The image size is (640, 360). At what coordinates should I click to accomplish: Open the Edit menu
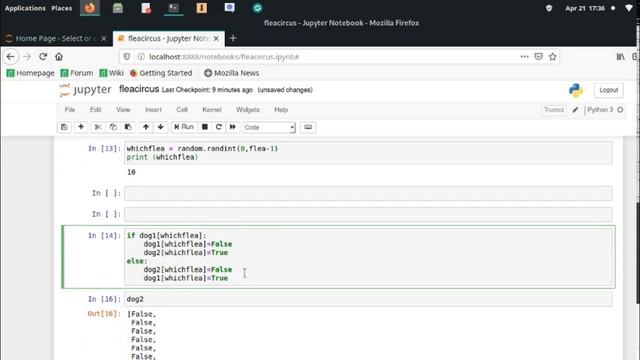[x=96, y=110]
